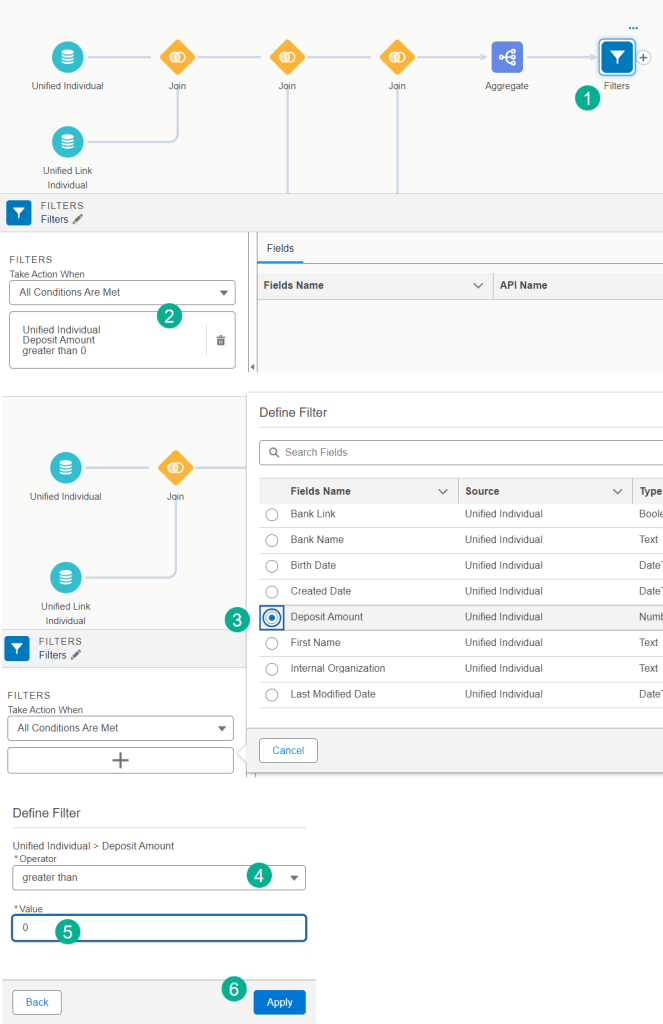Select the Deposit Amount radio button

[x=271, y=618]
